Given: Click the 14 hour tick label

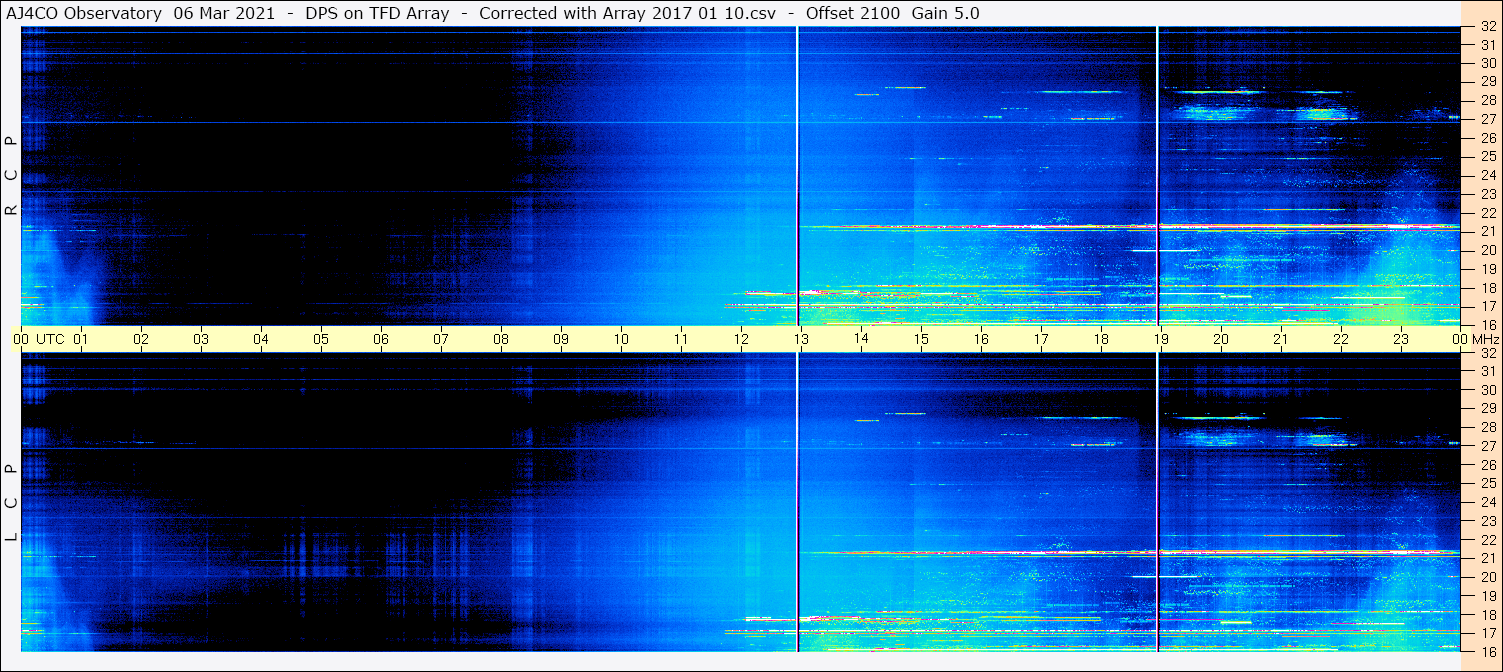Looking at the screenshot, I should tap(861, 339).
